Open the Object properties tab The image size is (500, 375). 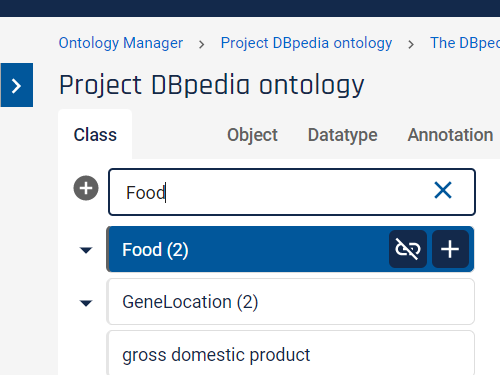(x=252, y=135)
